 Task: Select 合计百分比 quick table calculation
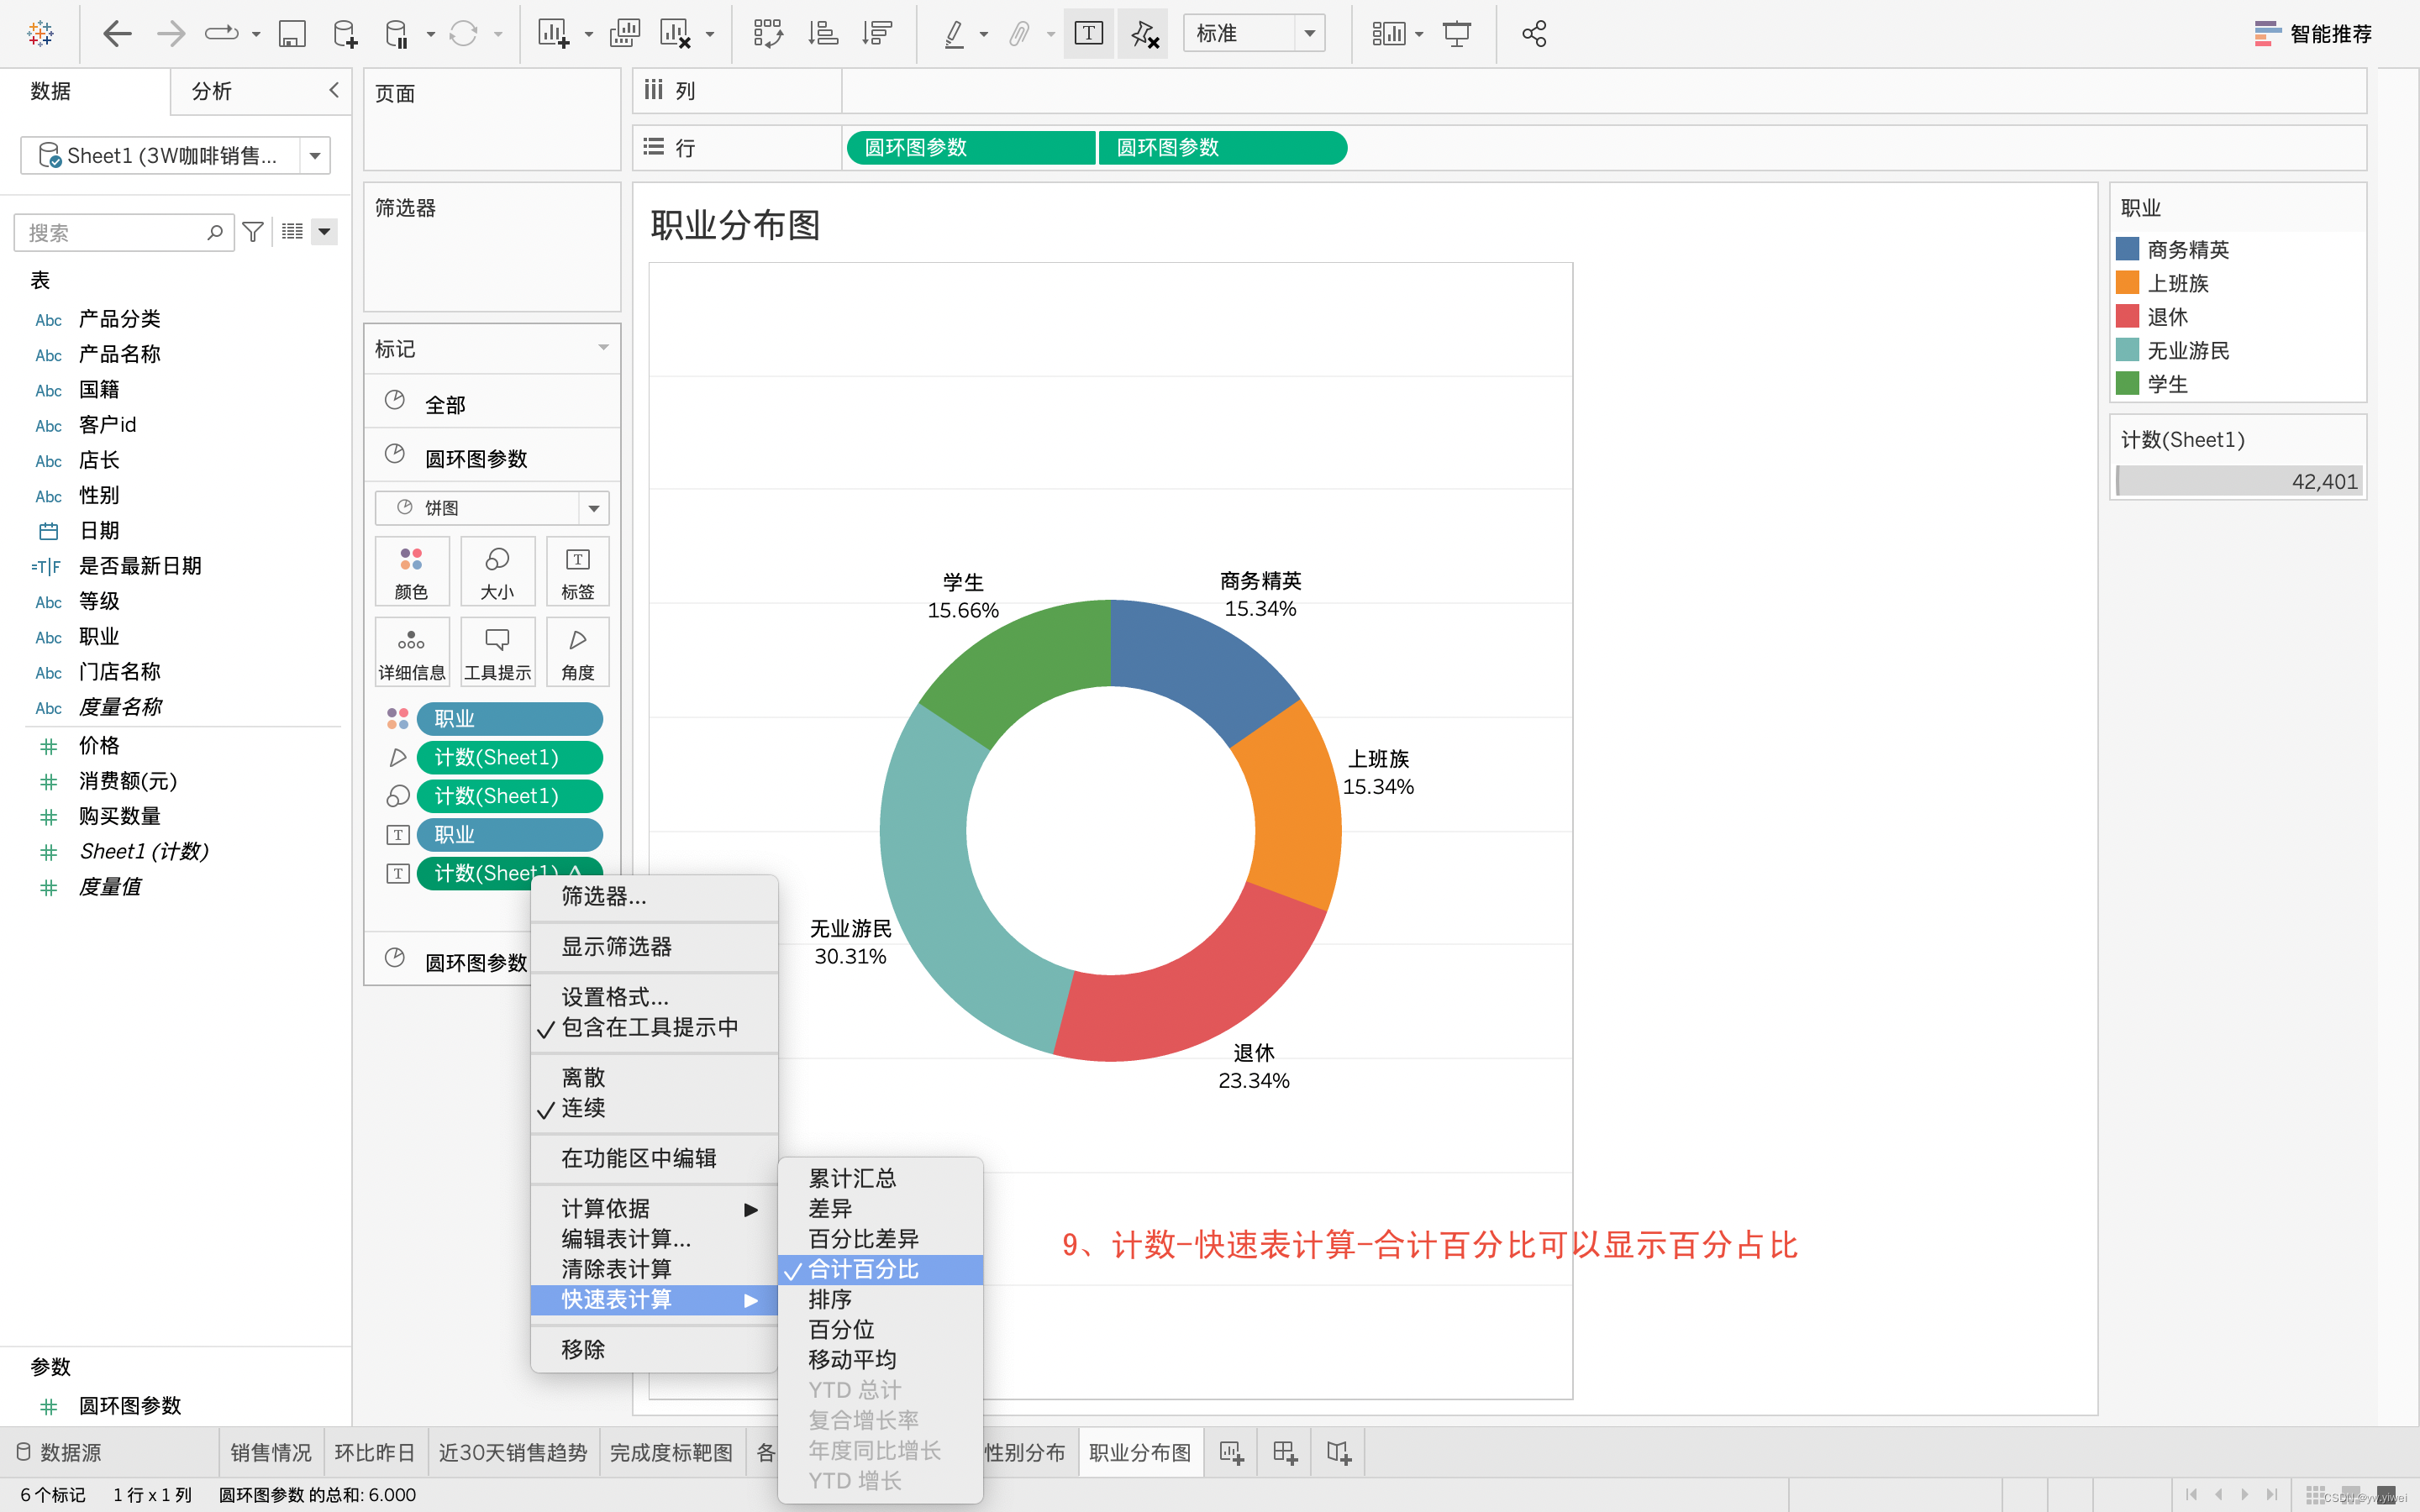[880, 1270]
